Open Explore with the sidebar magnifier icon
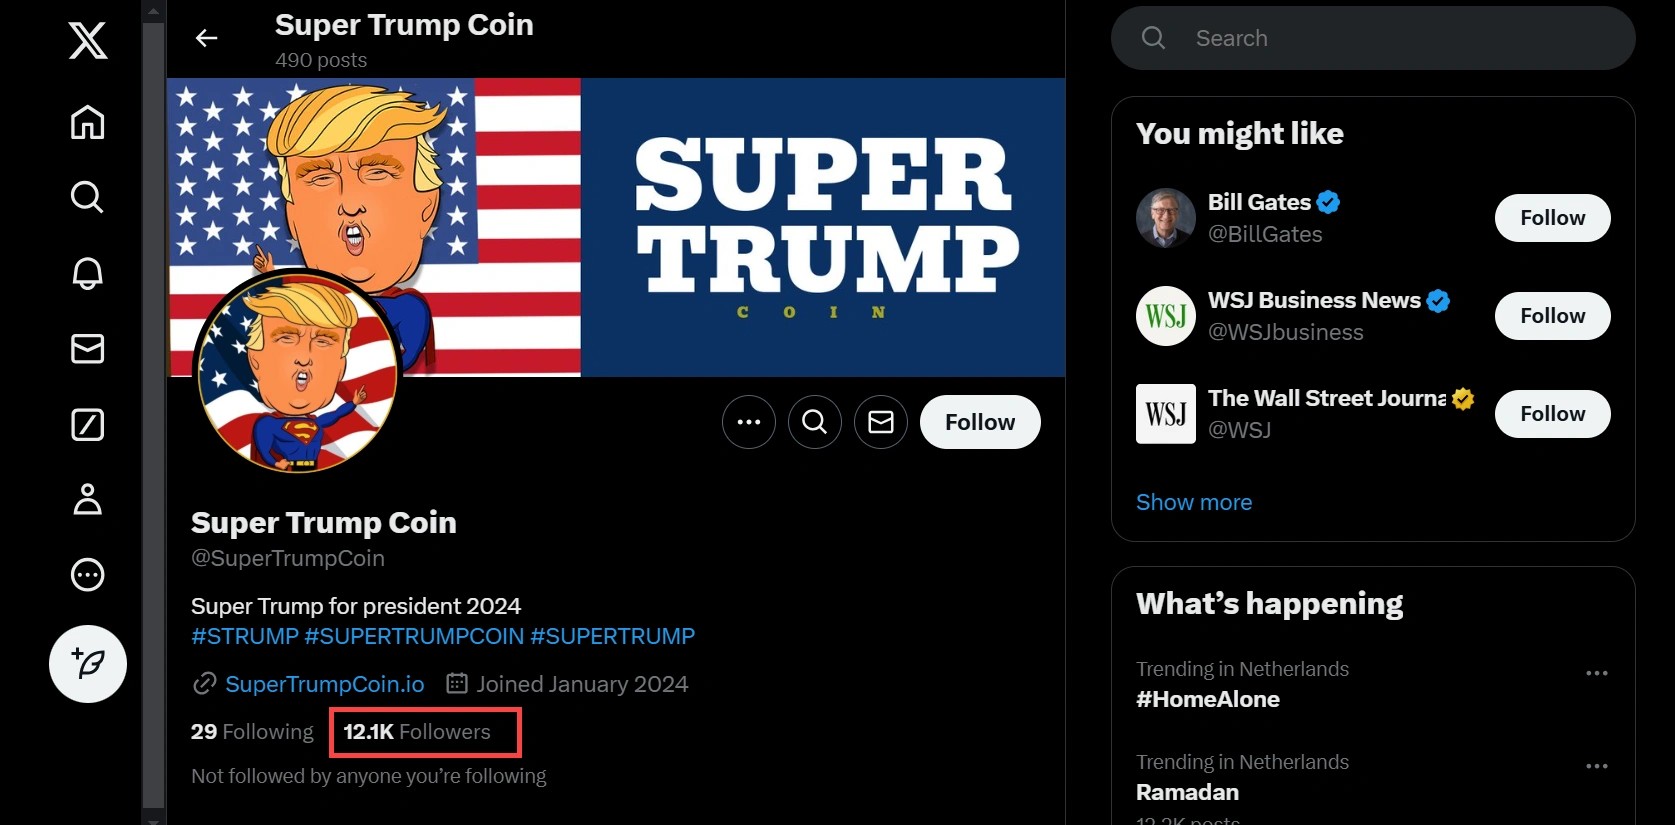 [88, 197]
